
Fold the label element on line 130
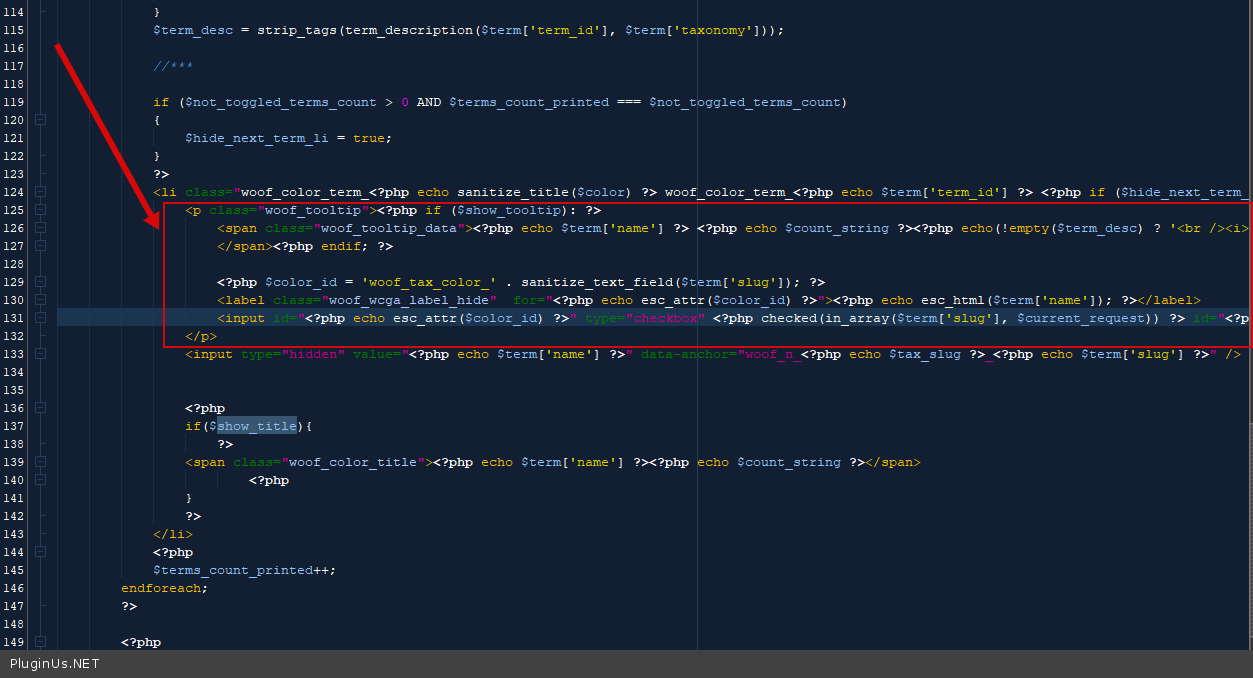(41, 300)
